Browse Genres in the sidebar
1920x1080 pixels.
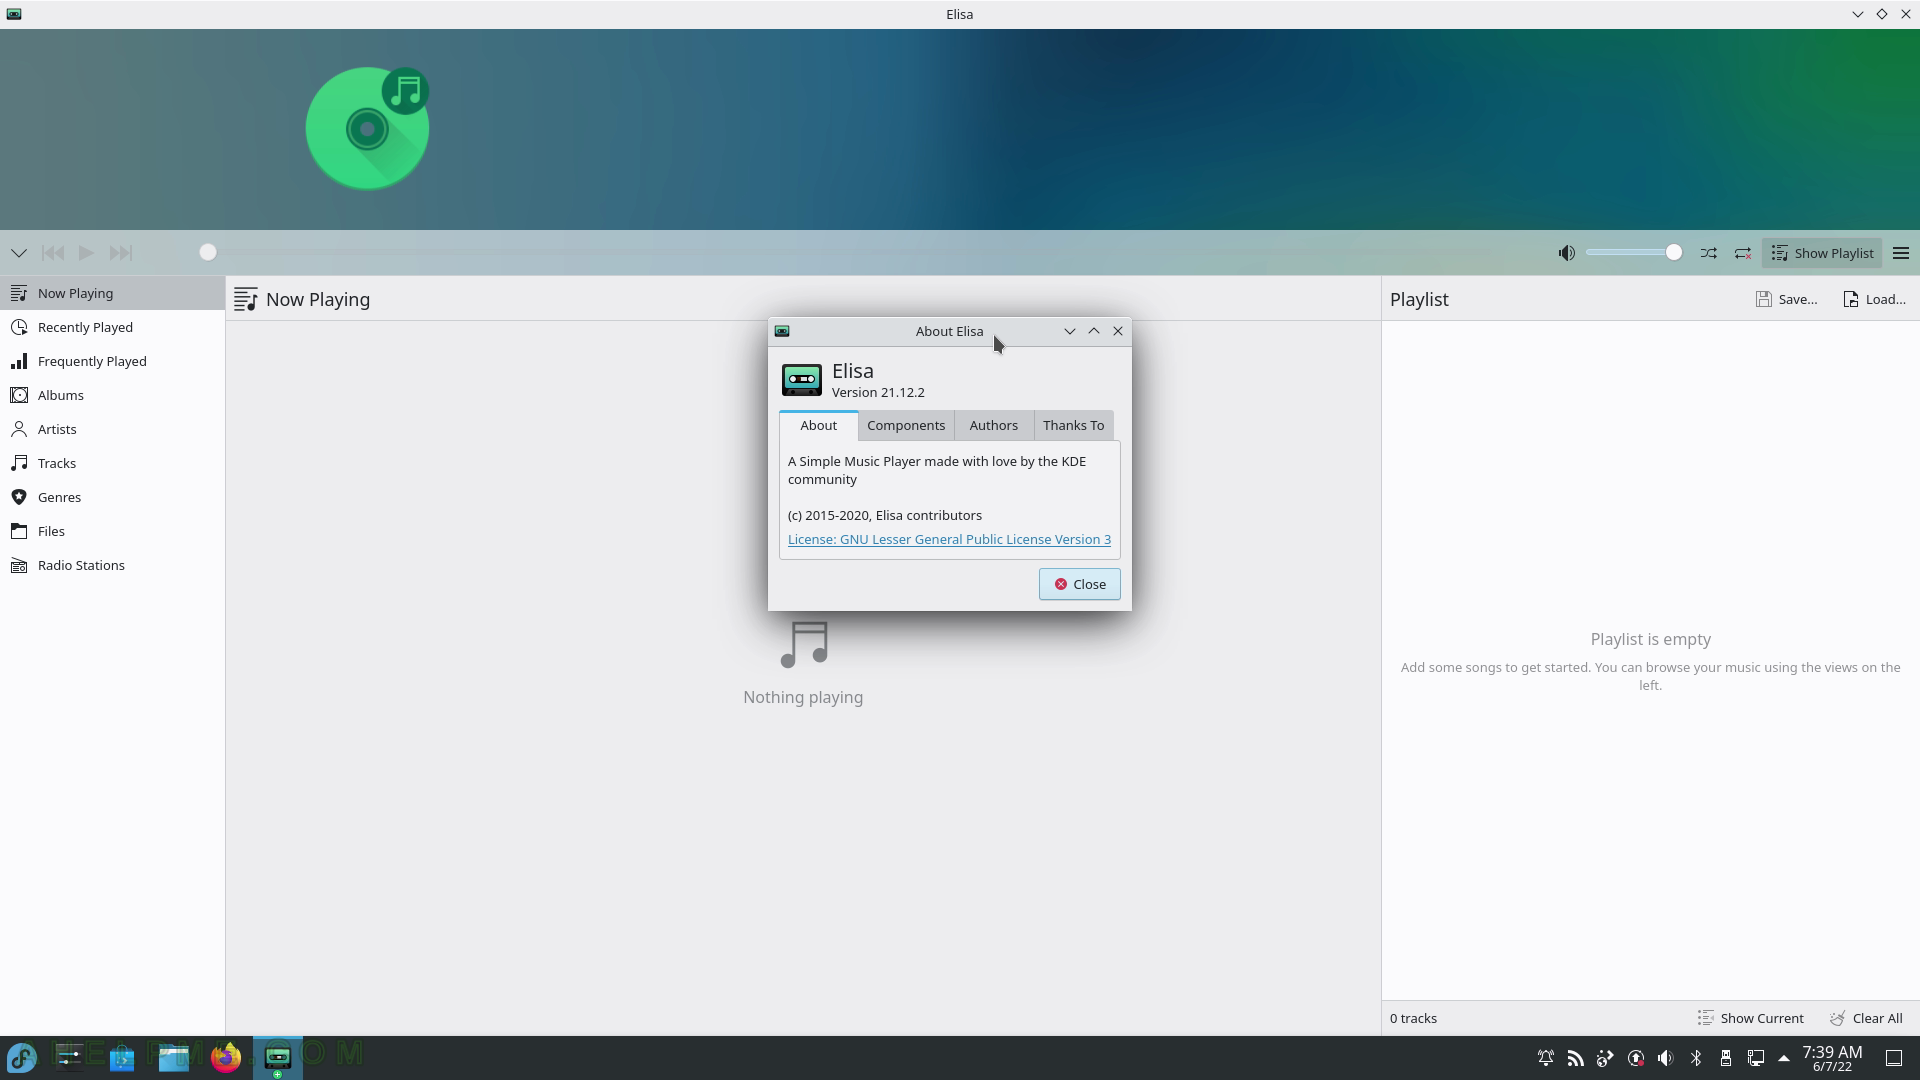click(x=112, y=497)
